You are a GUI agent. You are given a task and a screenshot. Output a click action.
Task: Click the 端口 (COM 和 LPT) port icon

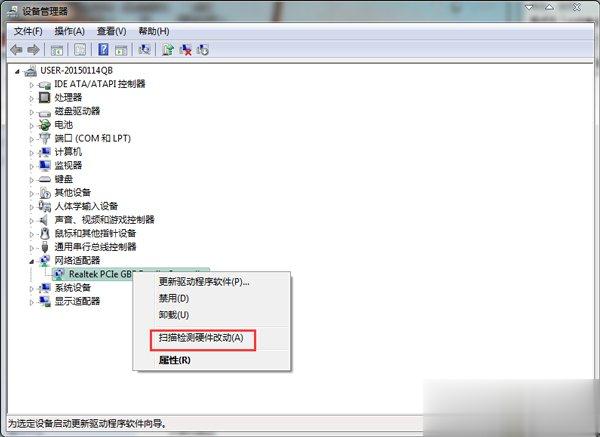coord(45,138)
